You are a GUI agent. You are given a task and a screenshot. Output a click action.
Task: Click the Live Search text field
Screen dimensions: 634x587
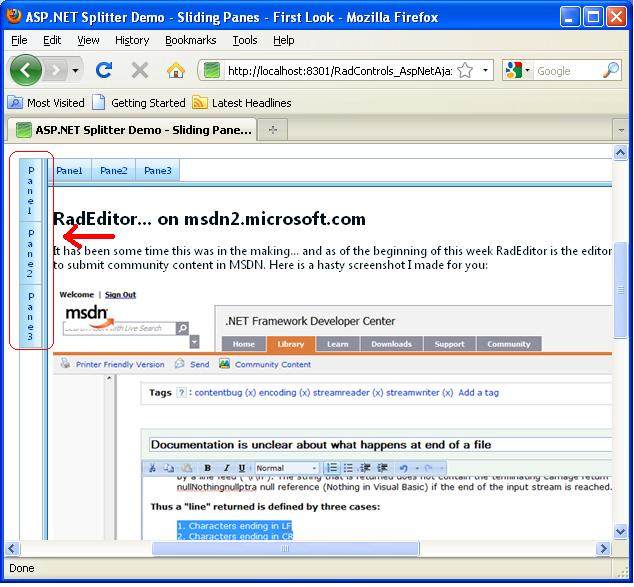coord(120,328)
